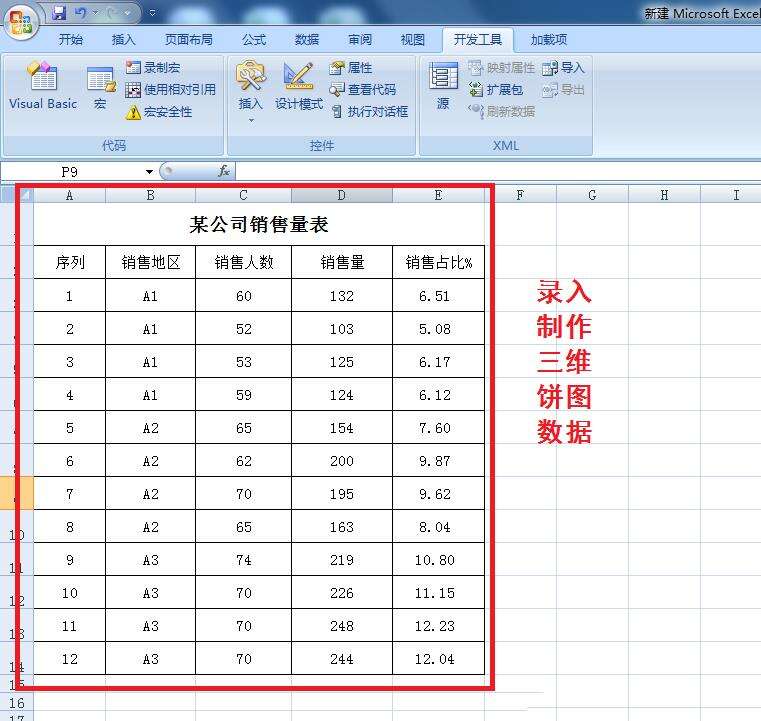The height and width of the screenshot is (721, 761).
Task: Select column D header
Action: pos(342,195)
